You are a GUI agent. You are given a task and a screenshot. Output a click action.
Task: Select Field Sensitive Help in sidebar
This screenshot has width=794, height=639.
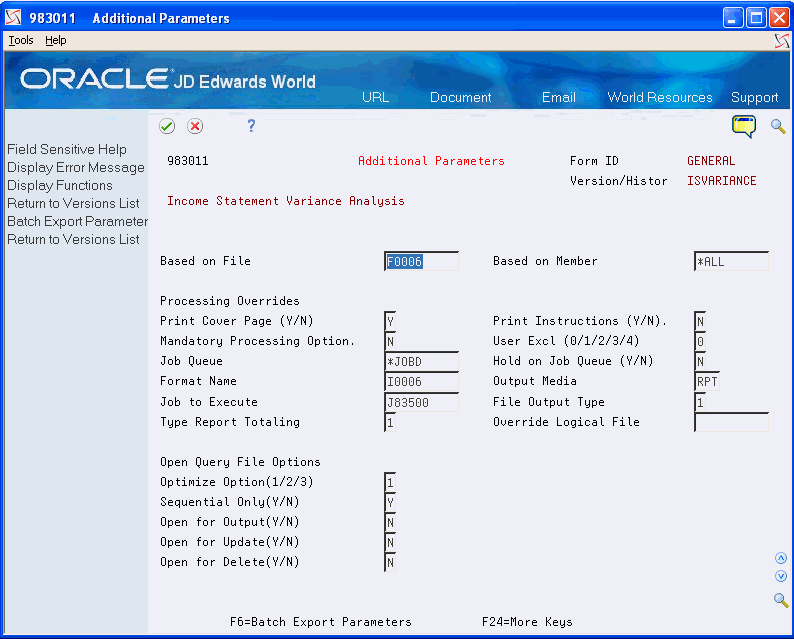pyautogui.click(x=67, y=149)
